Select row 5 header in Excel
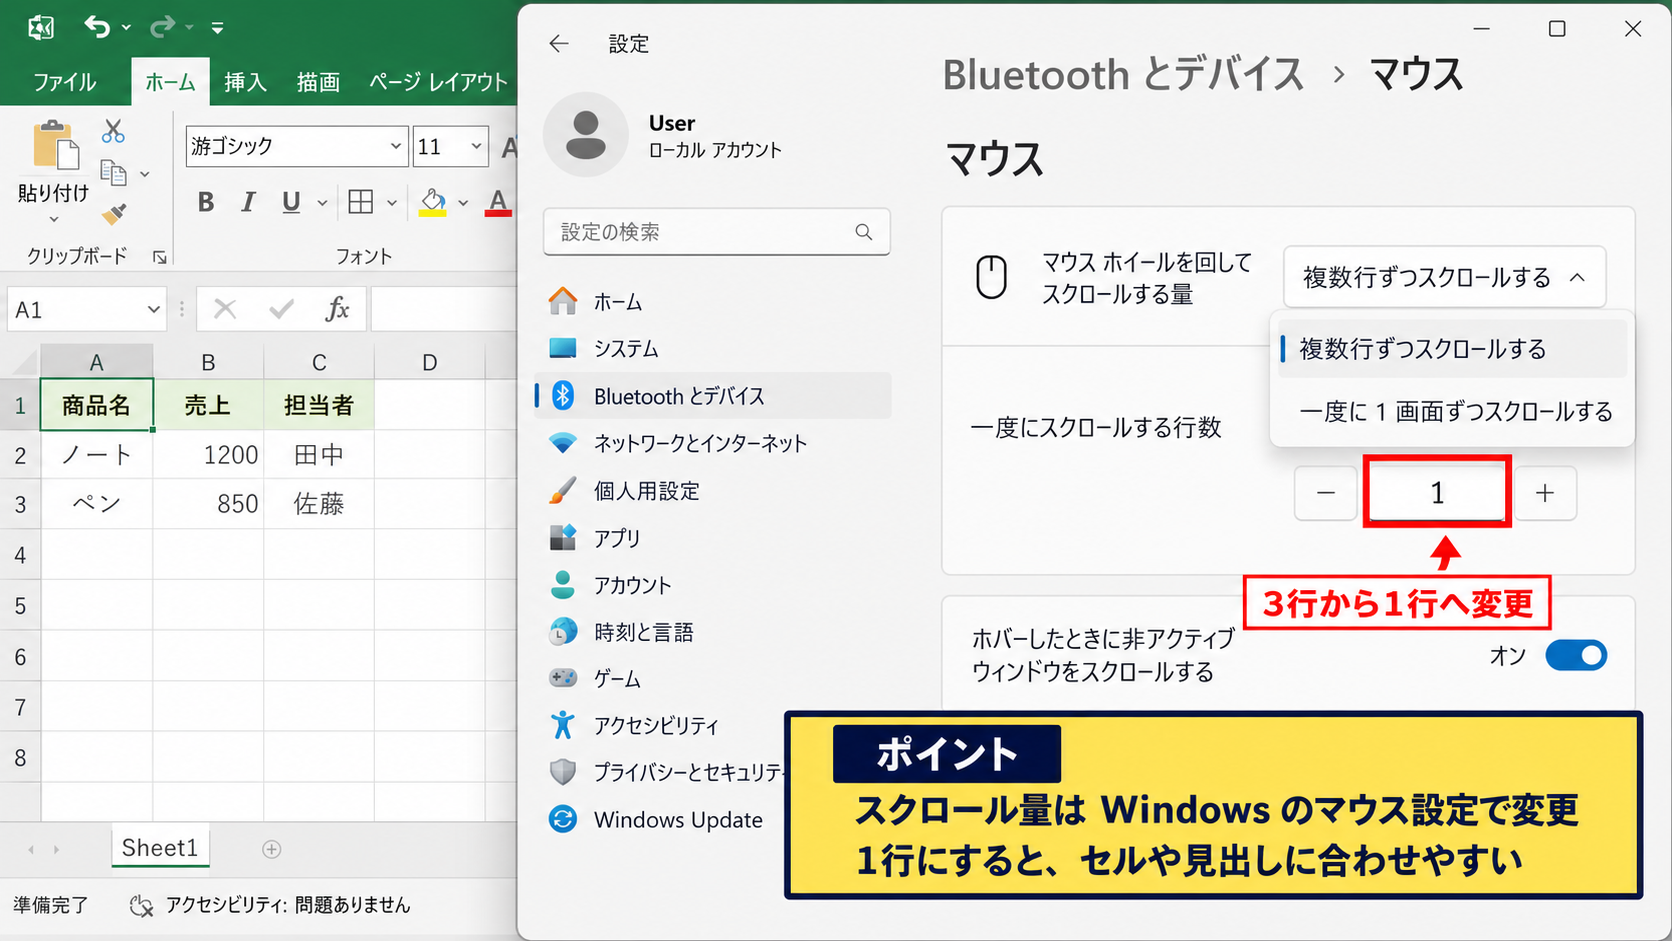Screen dimensions: 1672x941 [x=20, y=606]
